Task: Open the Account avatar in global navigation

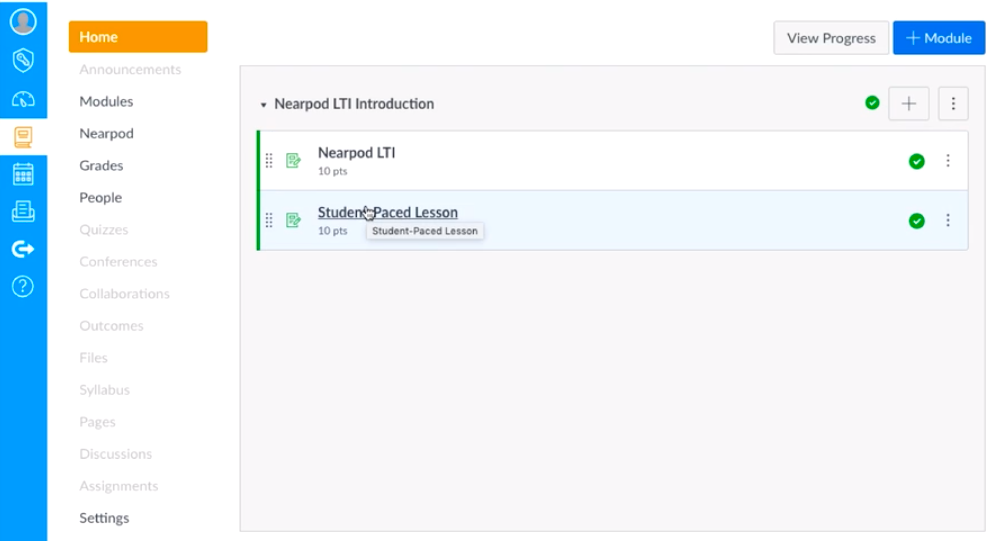Action: click(23, 22)
